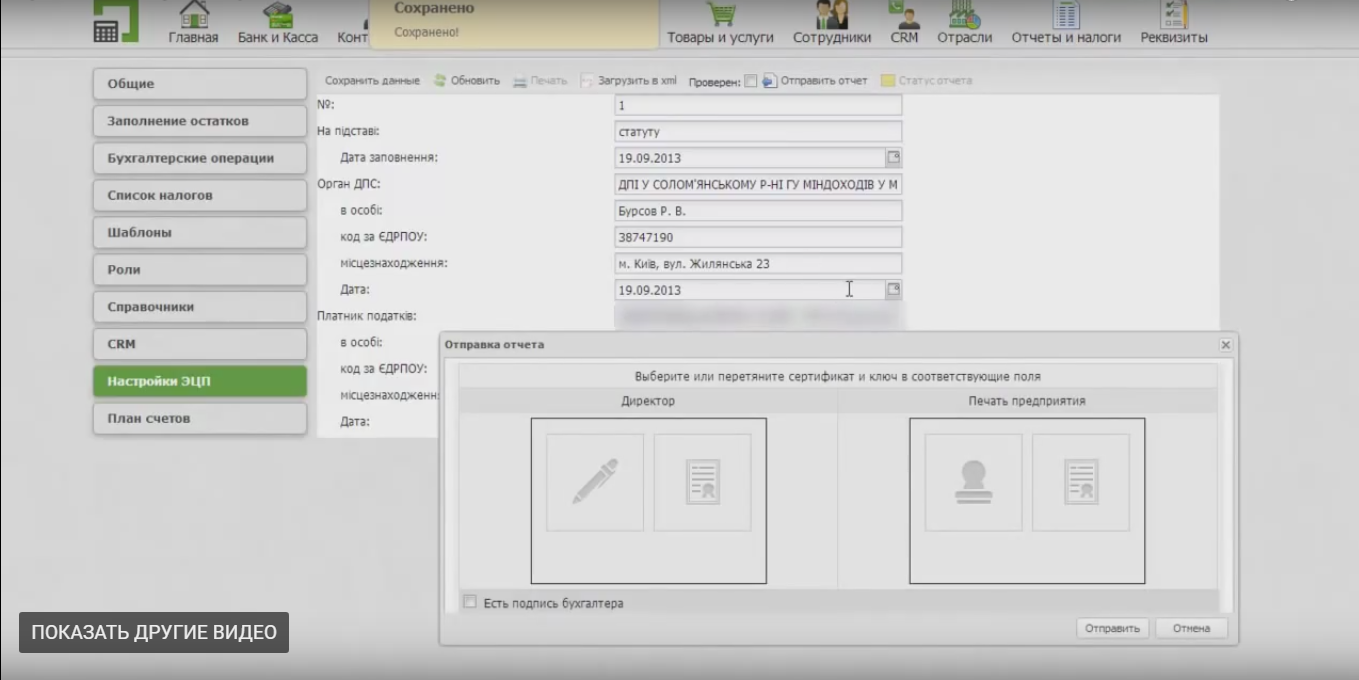Screen dimensions: 1359x680
Task: Click the company seal certificate icon
Action: click(1080, 482)
